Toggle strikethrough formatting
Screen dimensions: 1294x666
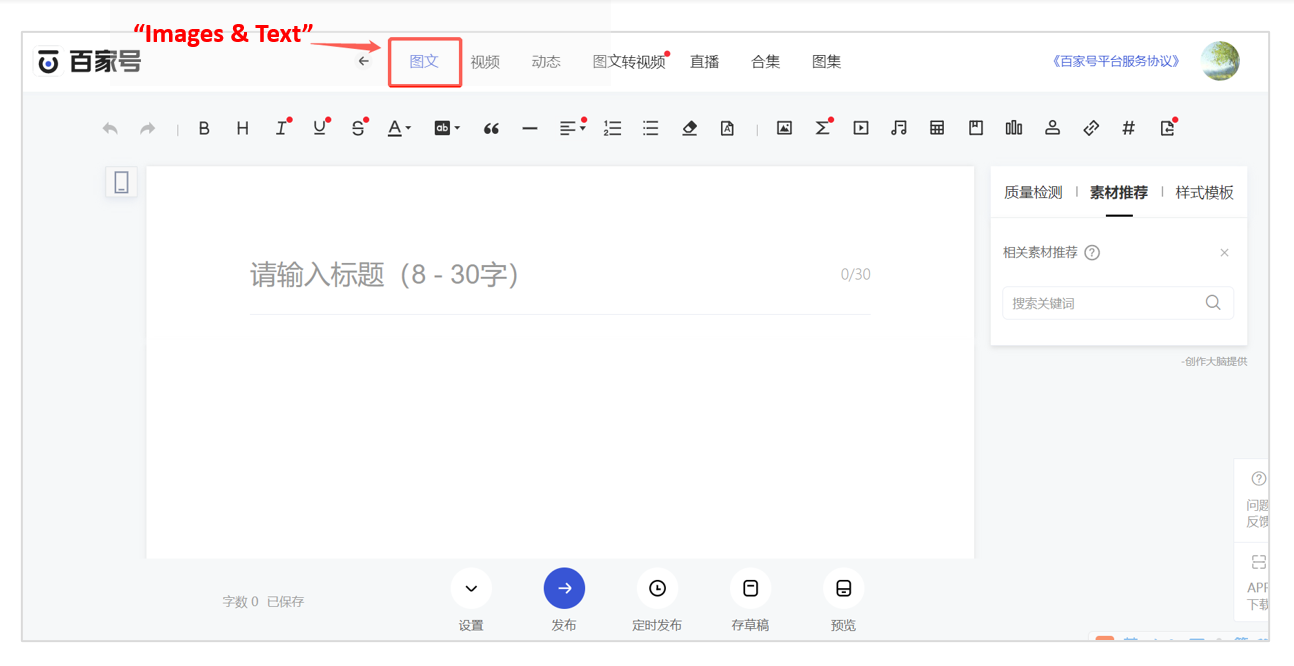[x=358, y=128]
